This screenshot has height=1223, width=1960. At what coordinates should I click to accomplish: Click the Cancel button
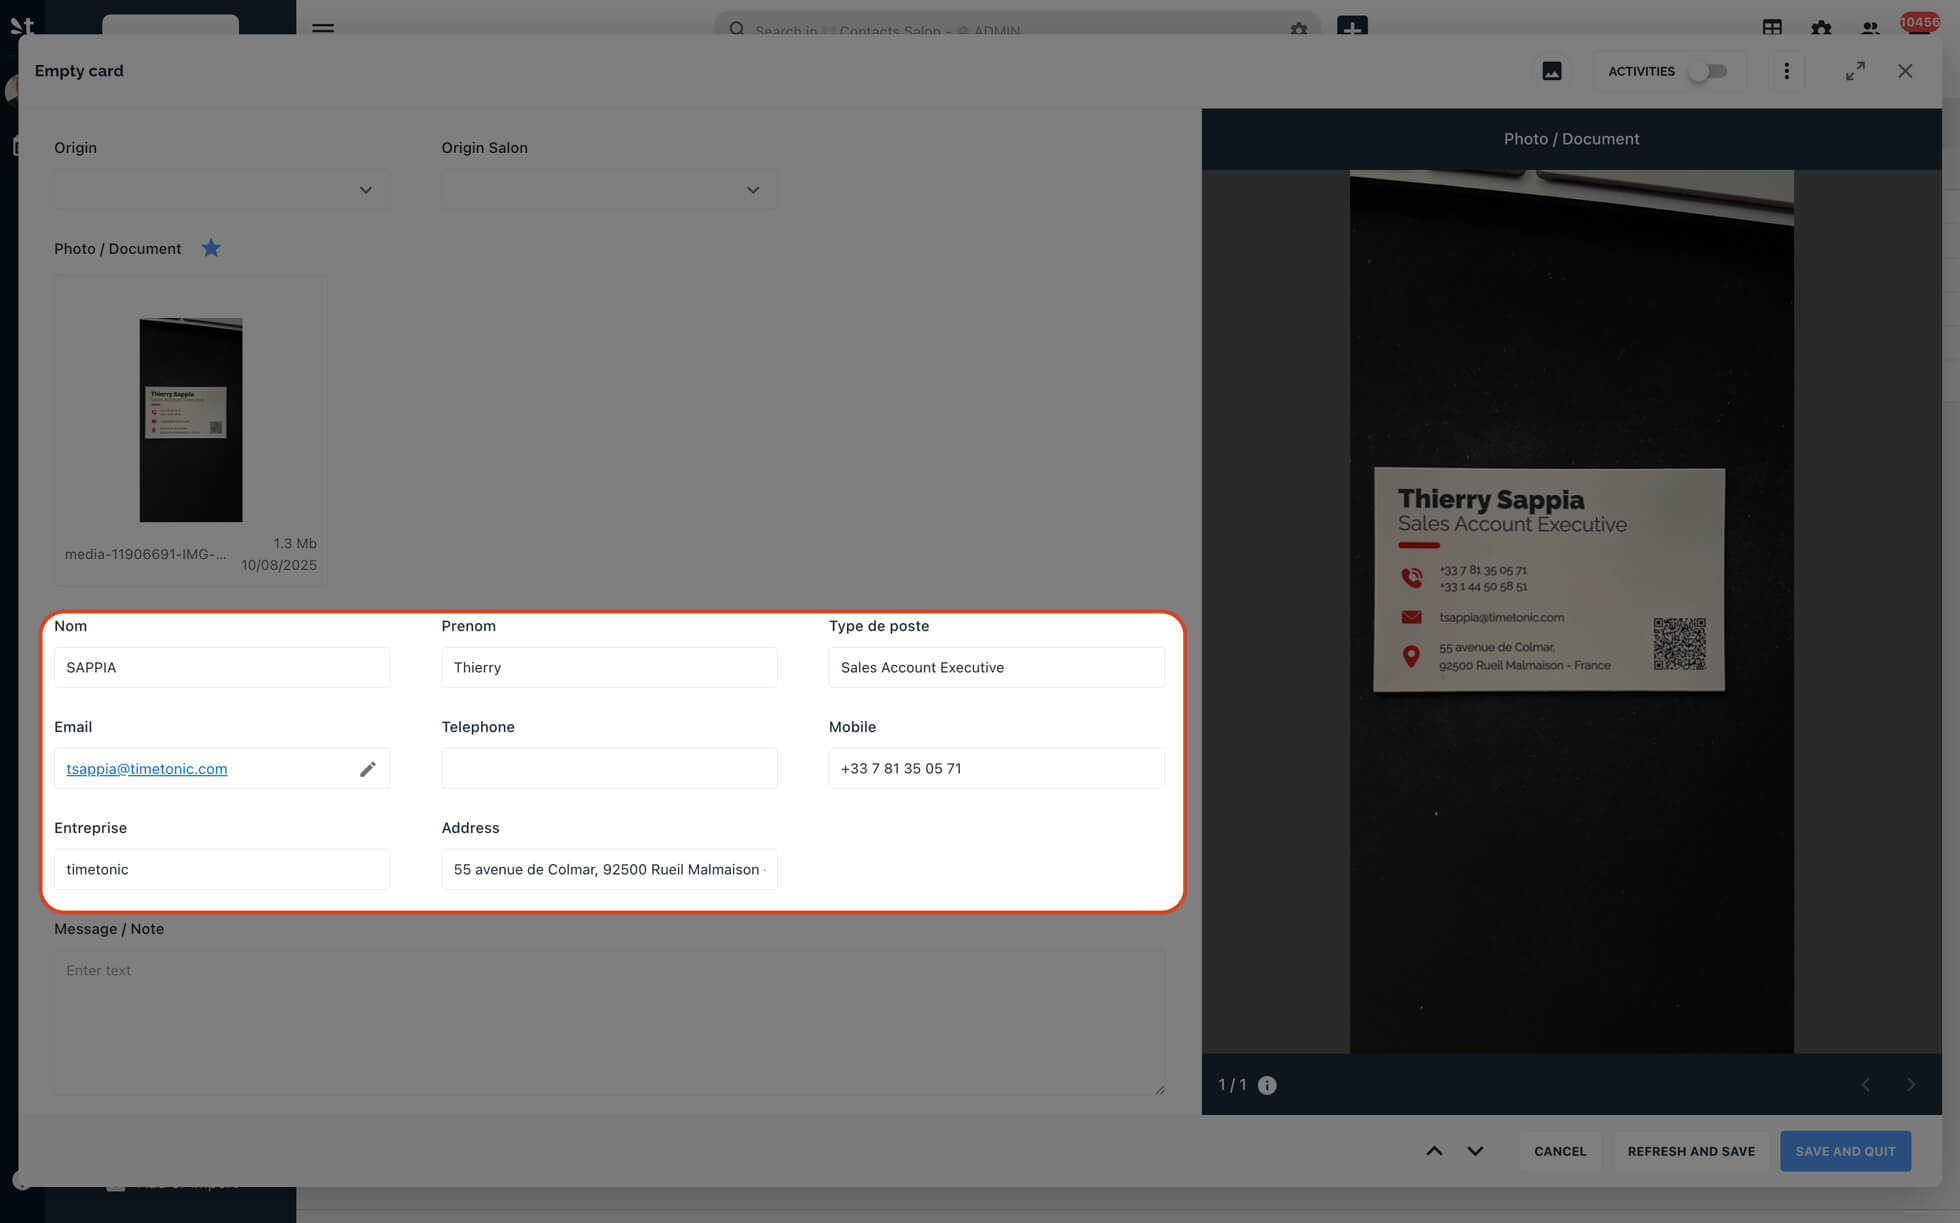[x=1560, y=1151]
